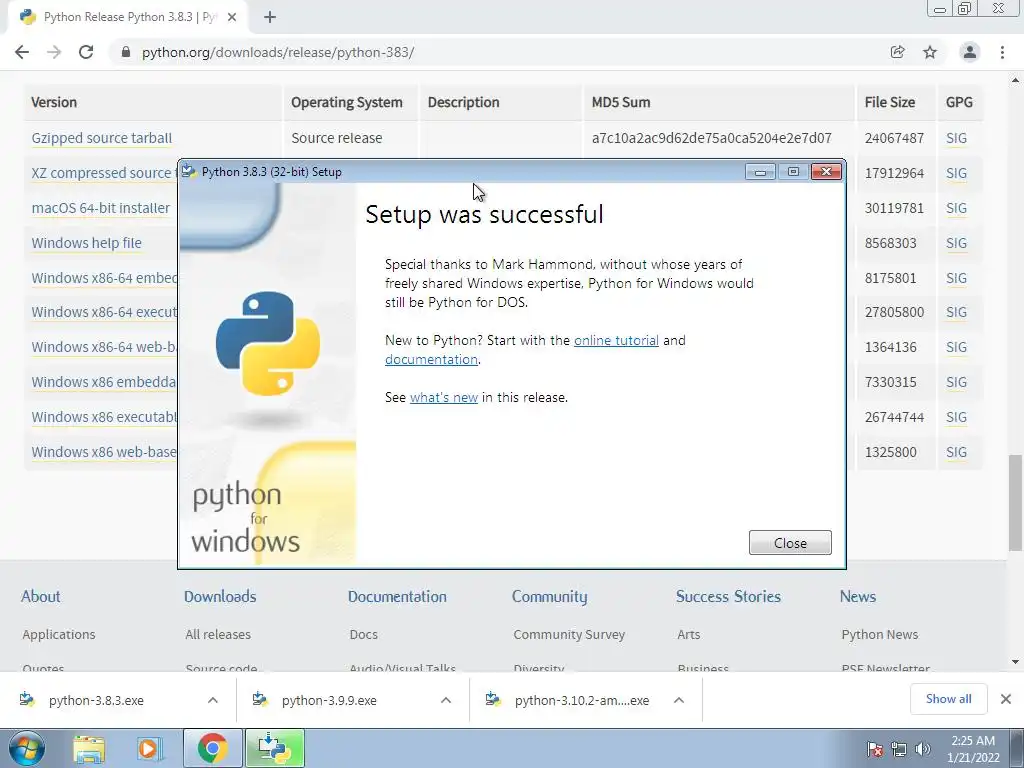1024x768 pixels.
Task: Open Community footer section link
Action: (549, 596)
